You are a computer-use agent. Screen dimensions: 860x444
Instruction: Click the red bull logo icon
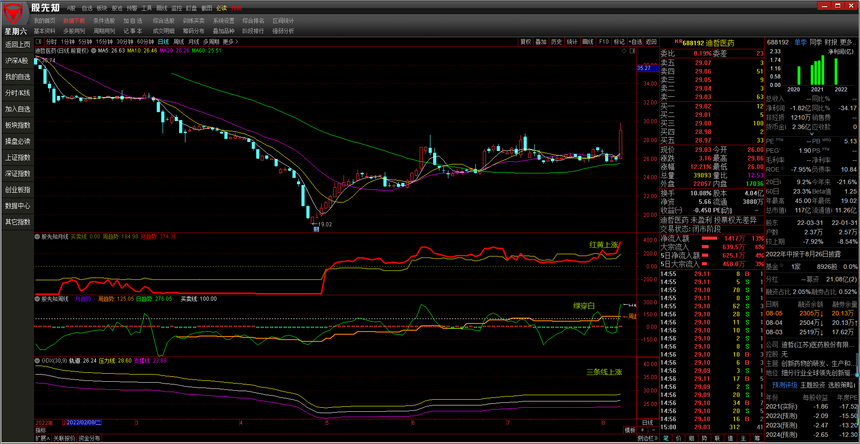15,13
